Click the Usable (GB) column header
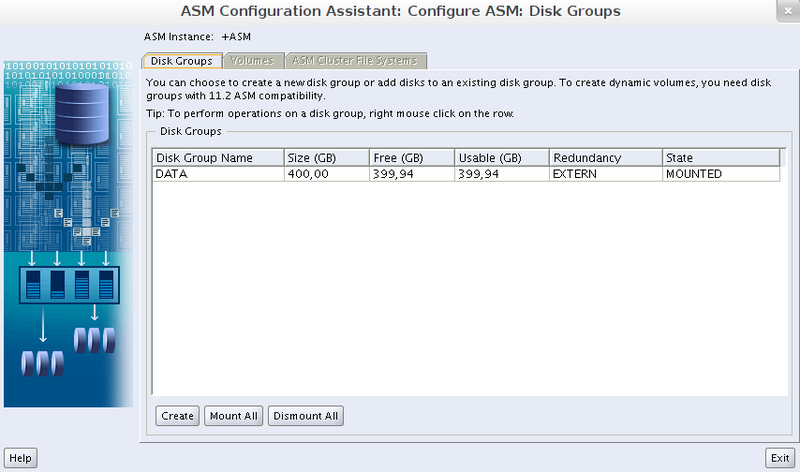The width and height of the screenshot is (800, 472). coord(500,158)
